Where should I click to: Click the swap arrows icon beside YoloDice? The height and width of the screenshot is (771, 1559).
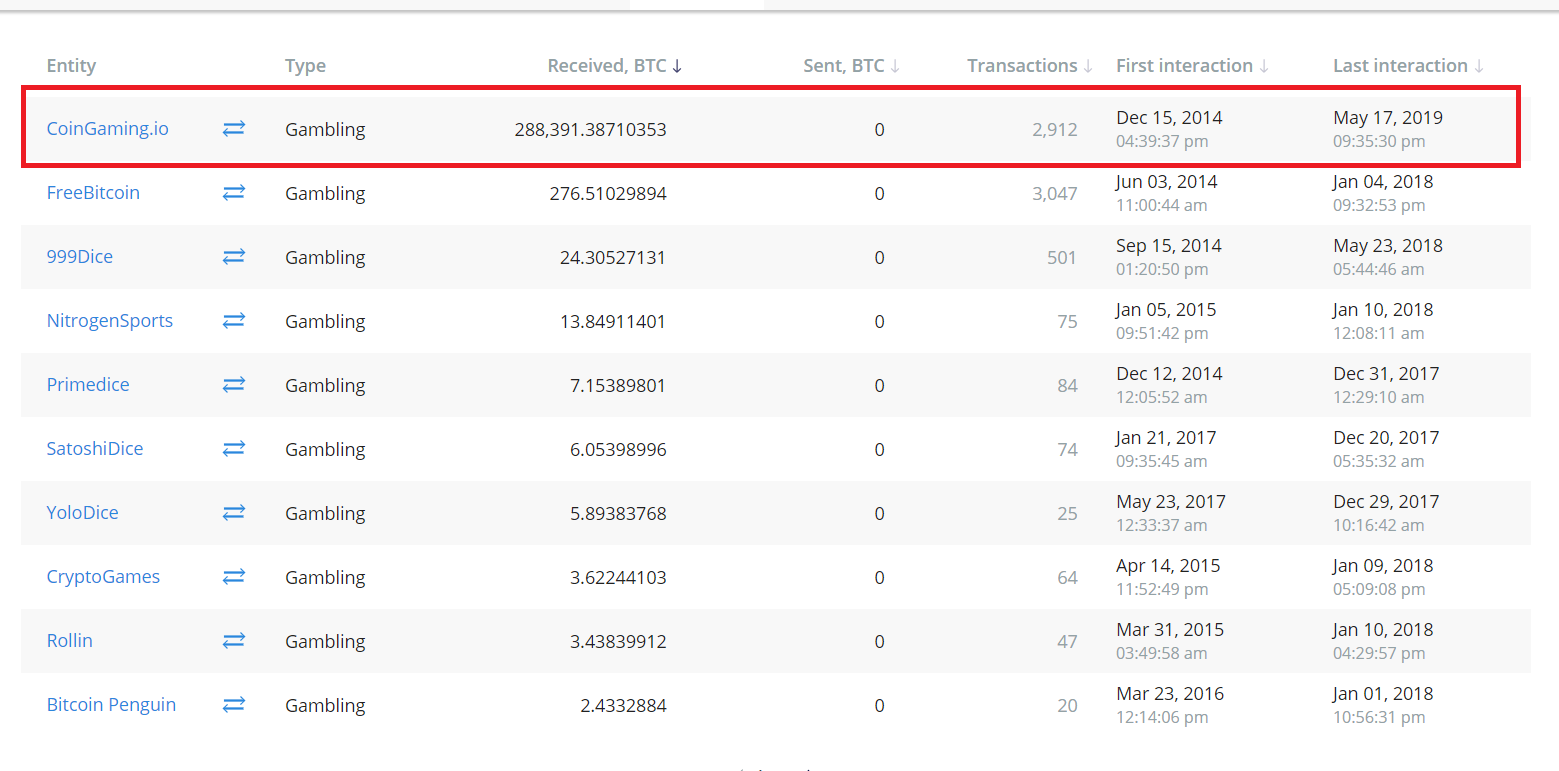(234, 513)
